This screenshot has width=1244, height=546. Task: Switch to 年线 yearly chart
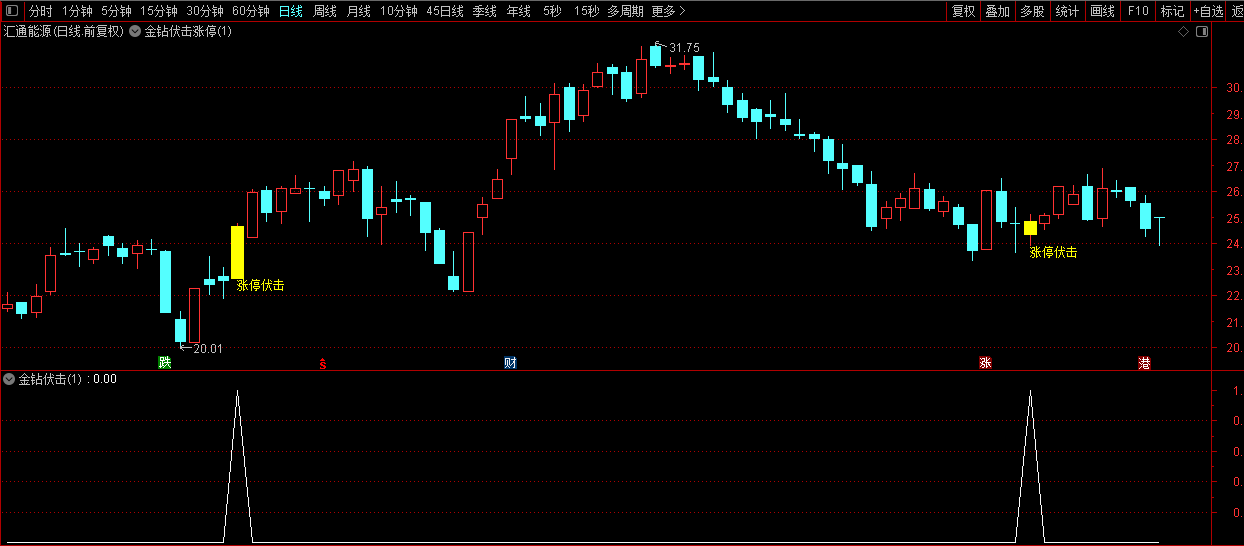tap(518, 11)
